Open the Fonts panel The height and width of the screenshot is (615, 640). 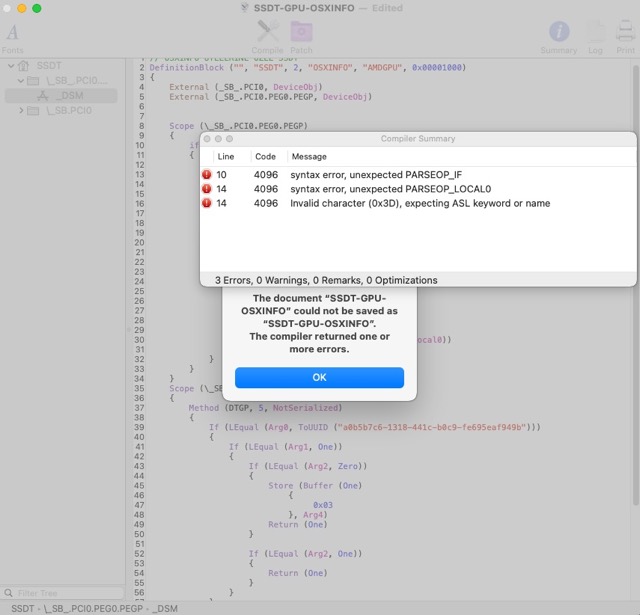tap(12, 36)
